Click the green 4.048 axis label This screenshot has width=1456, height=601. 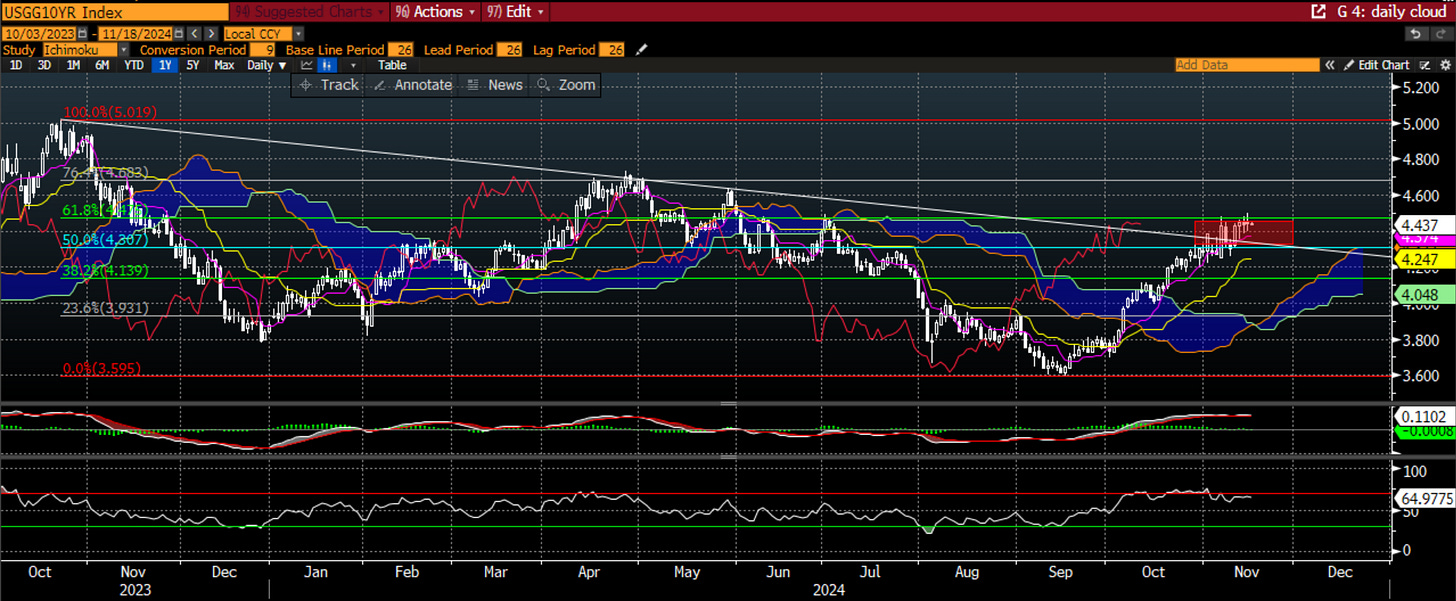tap(1426, 295)
